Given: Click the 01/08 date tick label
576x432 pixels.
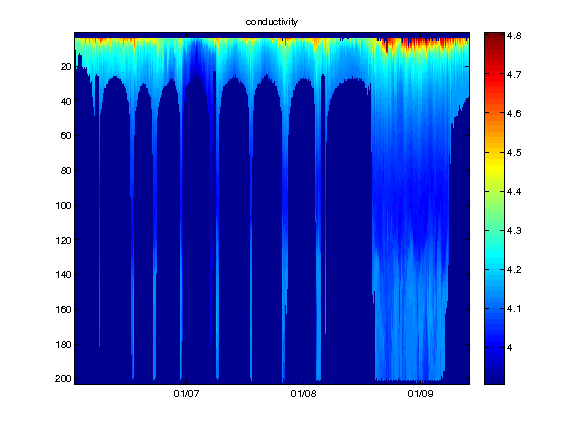Looking at the screenshot, I should tap(303, 394).
